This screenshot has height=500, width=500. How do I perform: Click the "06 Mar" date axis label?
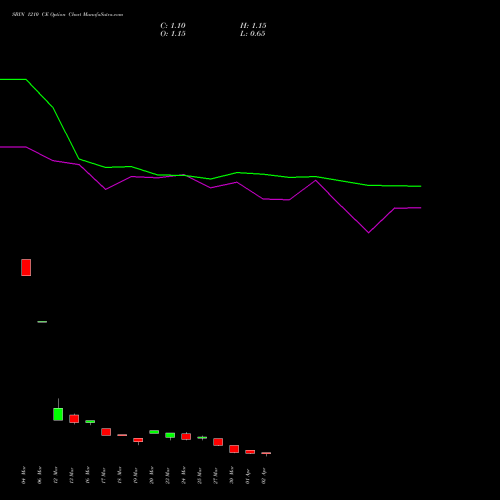pos(39,475)
